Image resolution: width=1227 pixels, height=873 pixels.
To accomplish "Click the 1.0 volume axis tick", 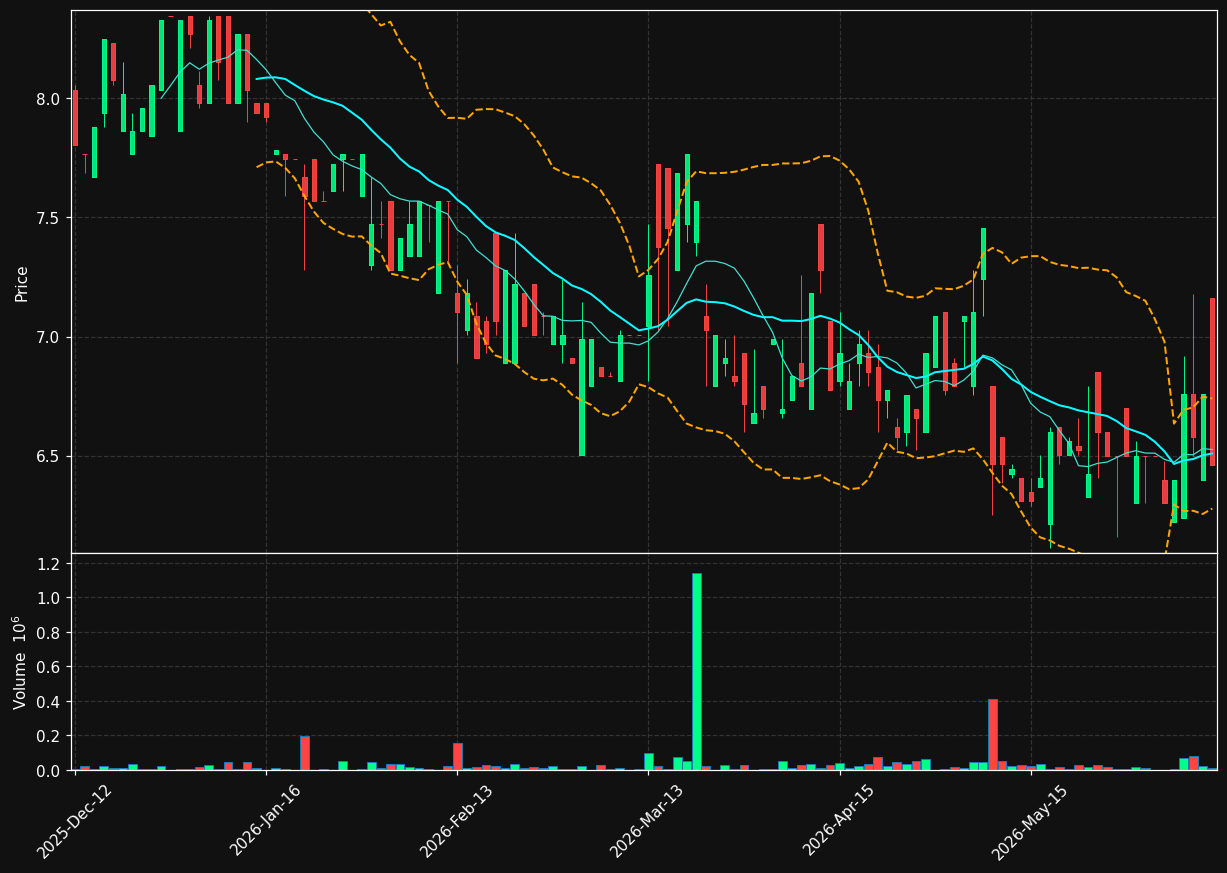I will (x=50, y=598).
